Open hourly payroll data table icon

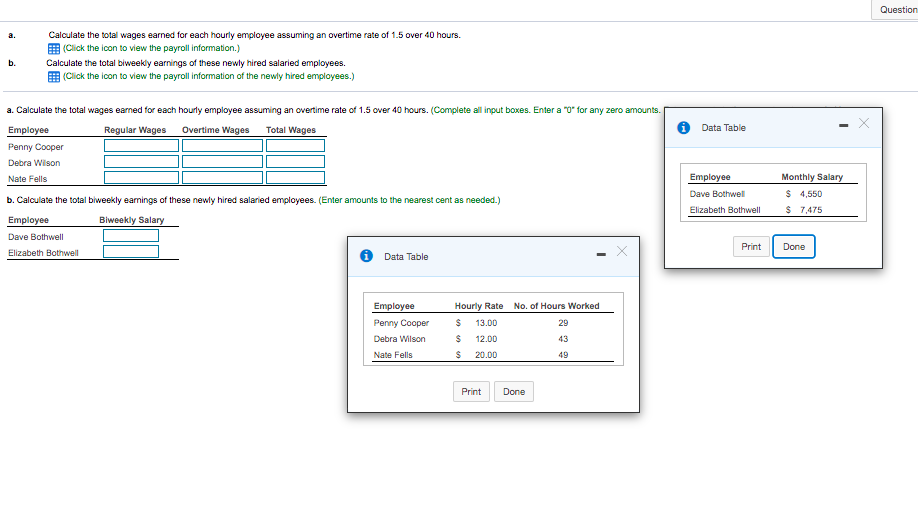(x=53, y=49)
